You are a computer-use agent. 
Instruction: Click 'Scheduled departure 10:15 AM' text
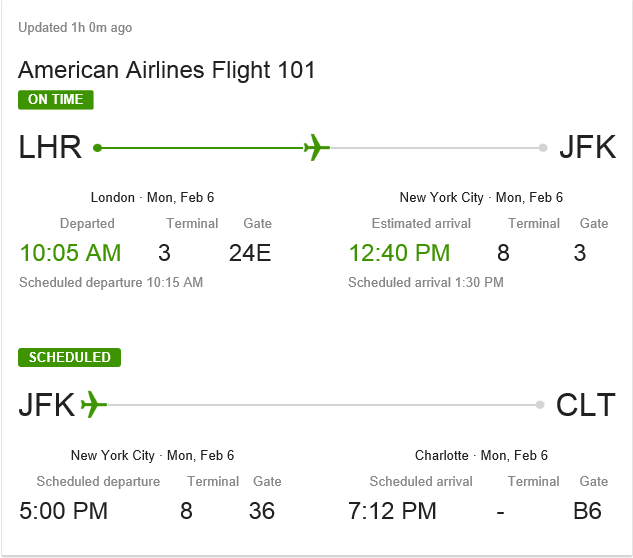click(111, 282)
